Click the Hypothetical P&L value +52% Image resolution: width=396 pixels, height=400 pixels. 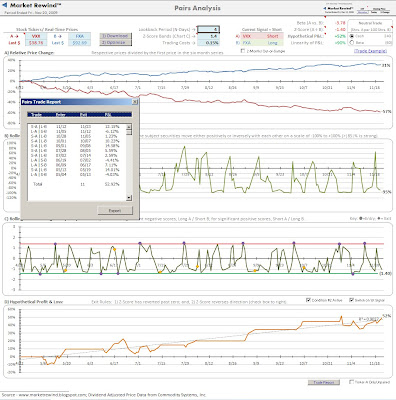point(340,36)
